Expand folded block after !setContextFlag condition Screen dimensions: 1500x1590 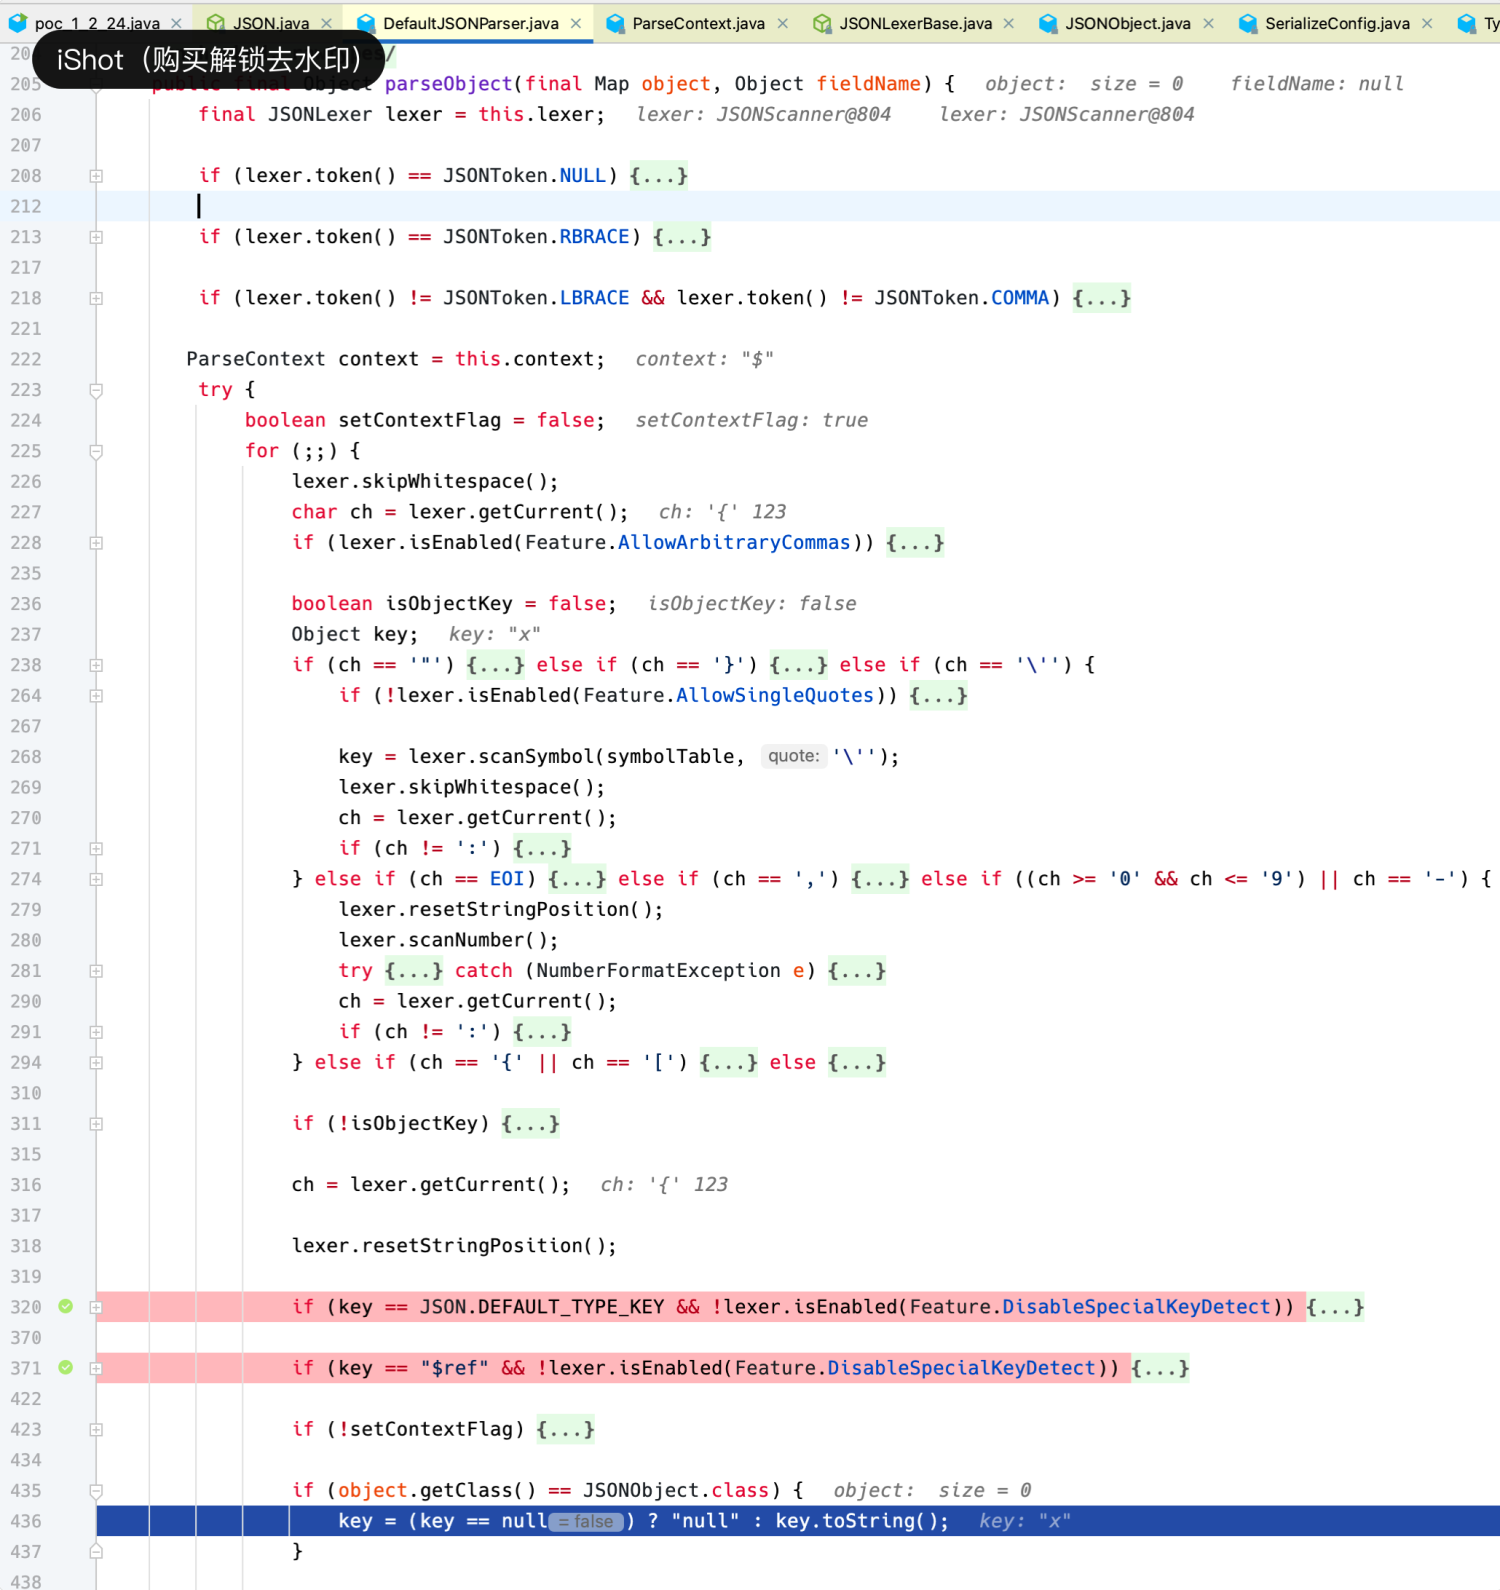pyautogui.click(x=565, y=1429)
